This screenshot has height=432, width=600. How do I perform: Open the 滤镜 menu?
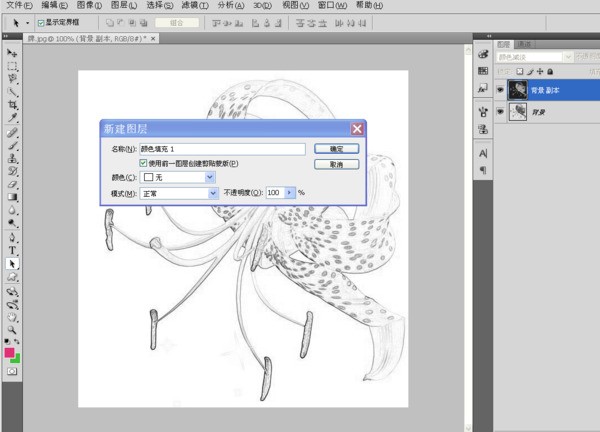183,5
